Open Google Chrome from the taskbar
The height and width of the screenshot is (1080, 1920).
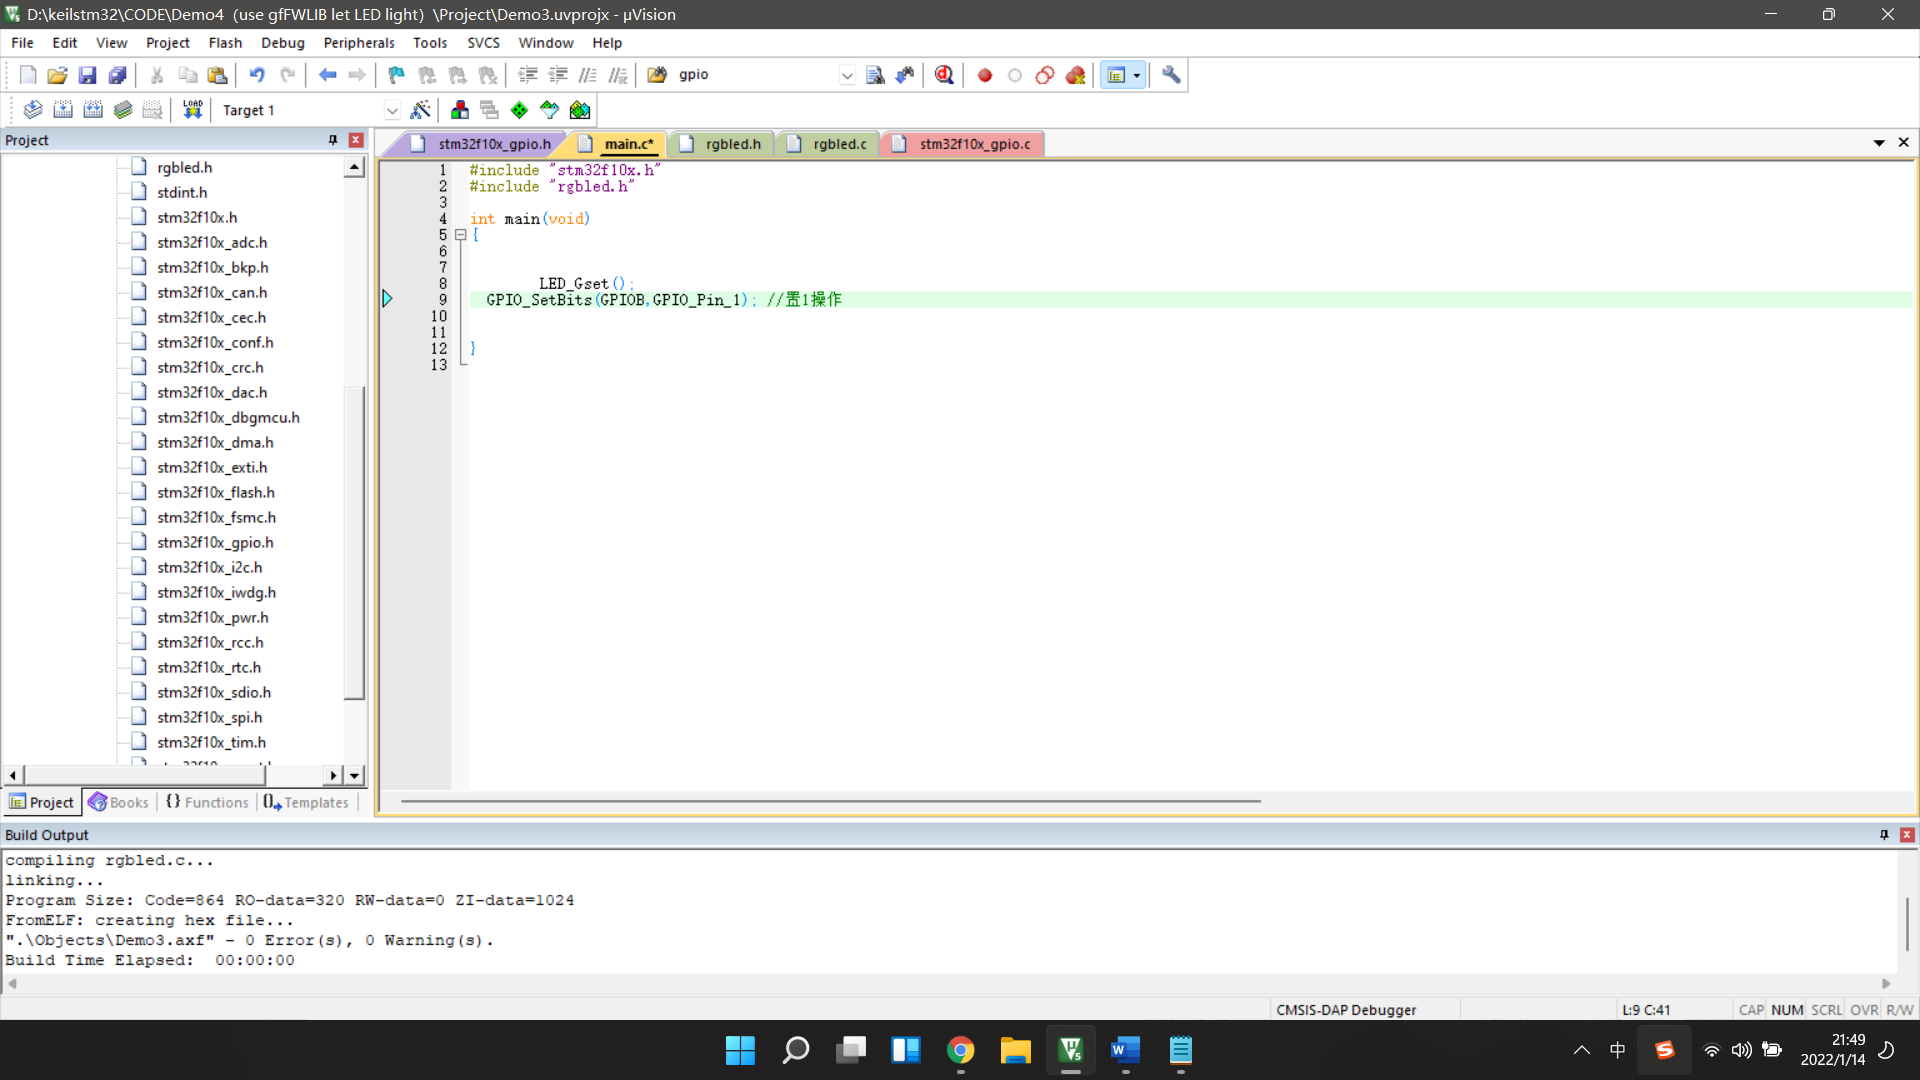[x=960, y=1050]
